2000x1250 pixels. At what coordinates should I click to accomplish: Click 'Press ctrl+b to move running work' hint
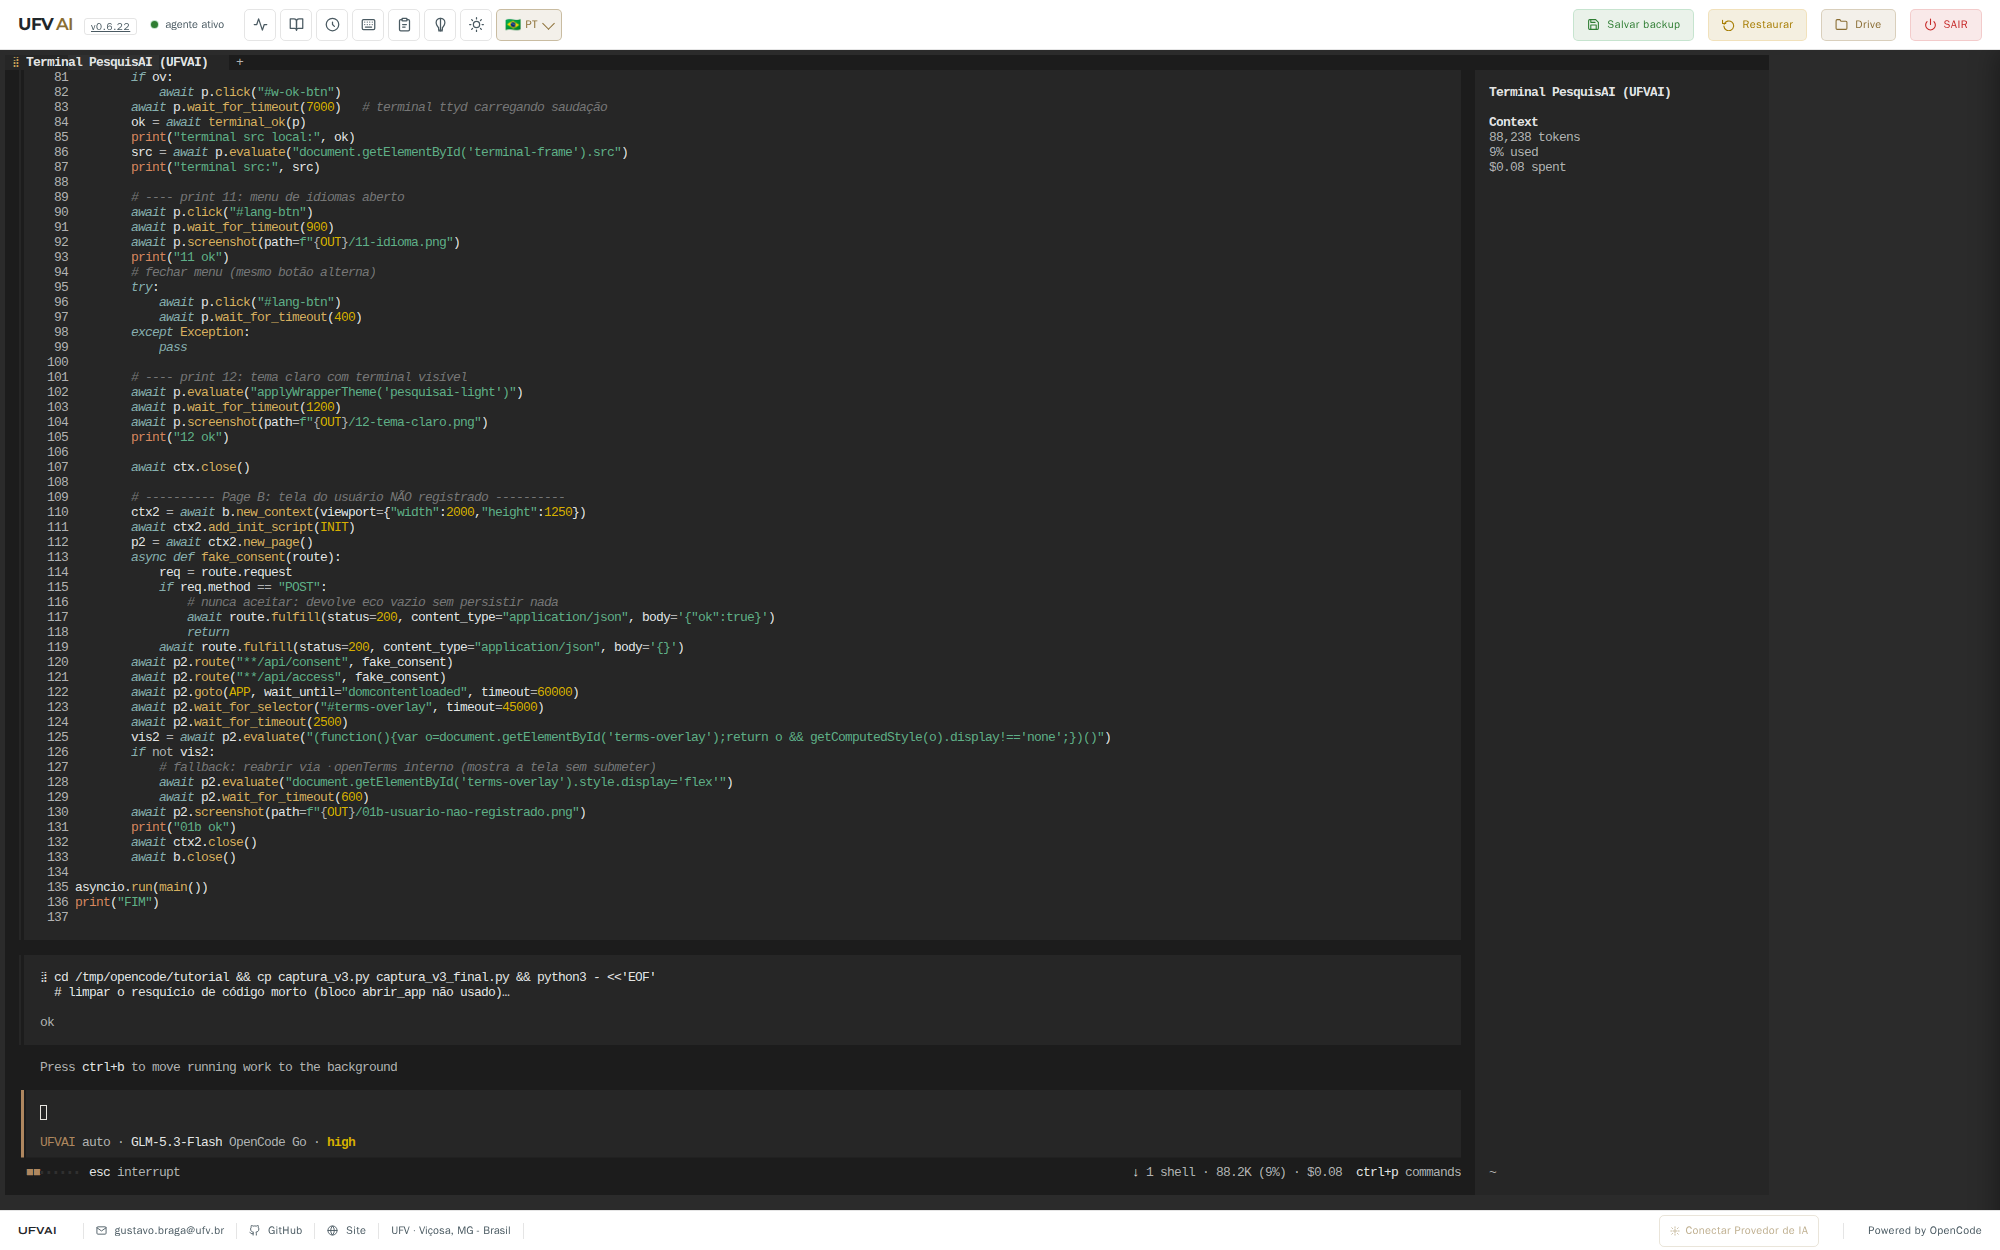(218, 1067)
